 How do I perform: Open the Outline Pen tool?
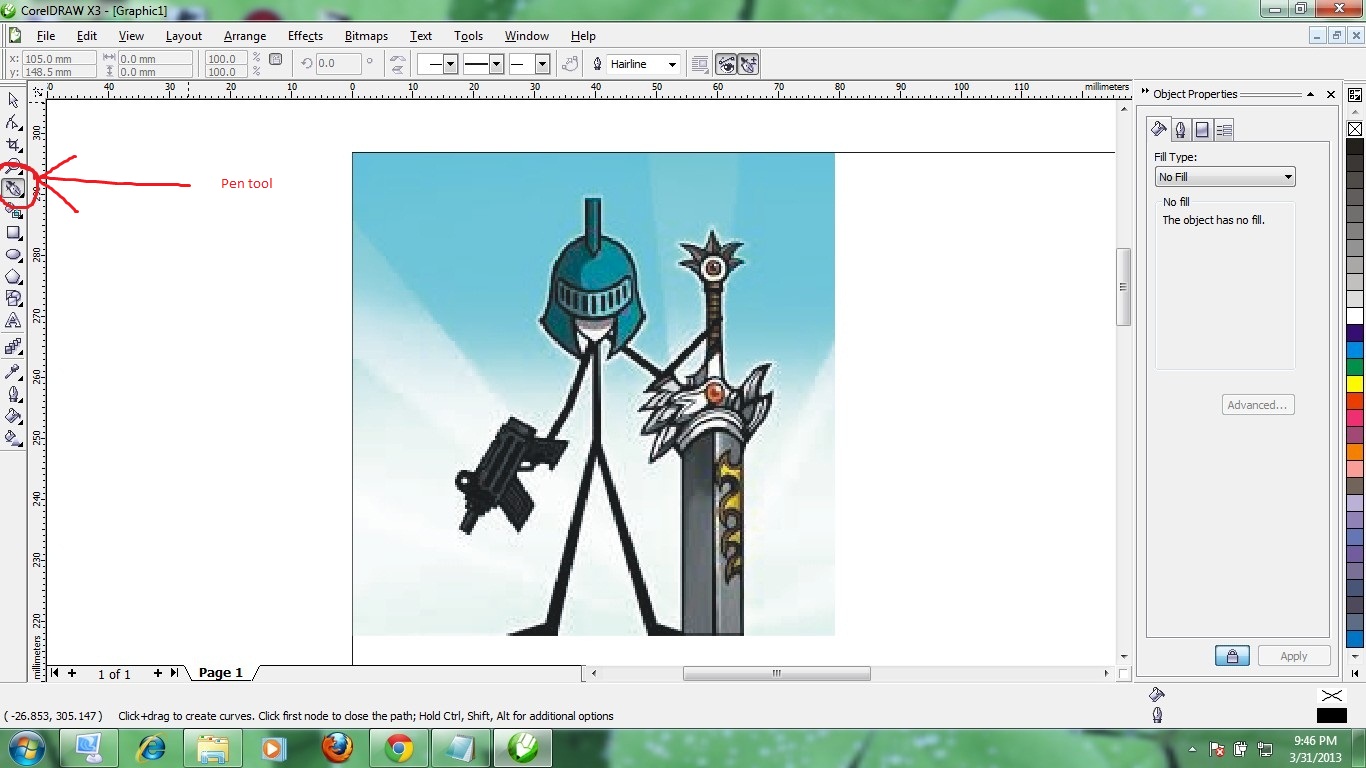point(13,394)
